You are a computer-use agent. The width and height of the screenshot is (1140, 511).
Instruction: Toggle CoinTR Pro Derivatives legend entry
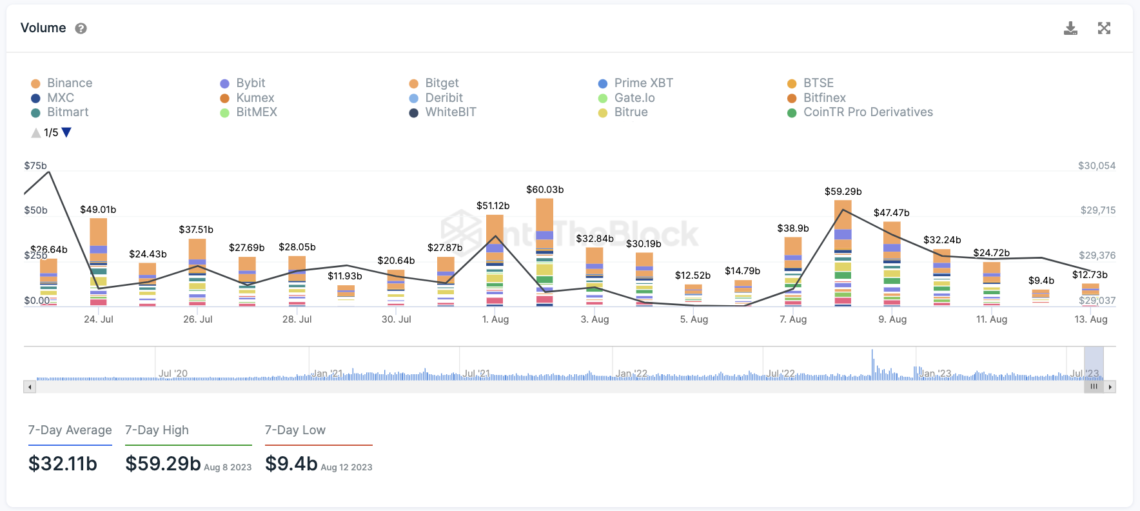pos(859,112)
